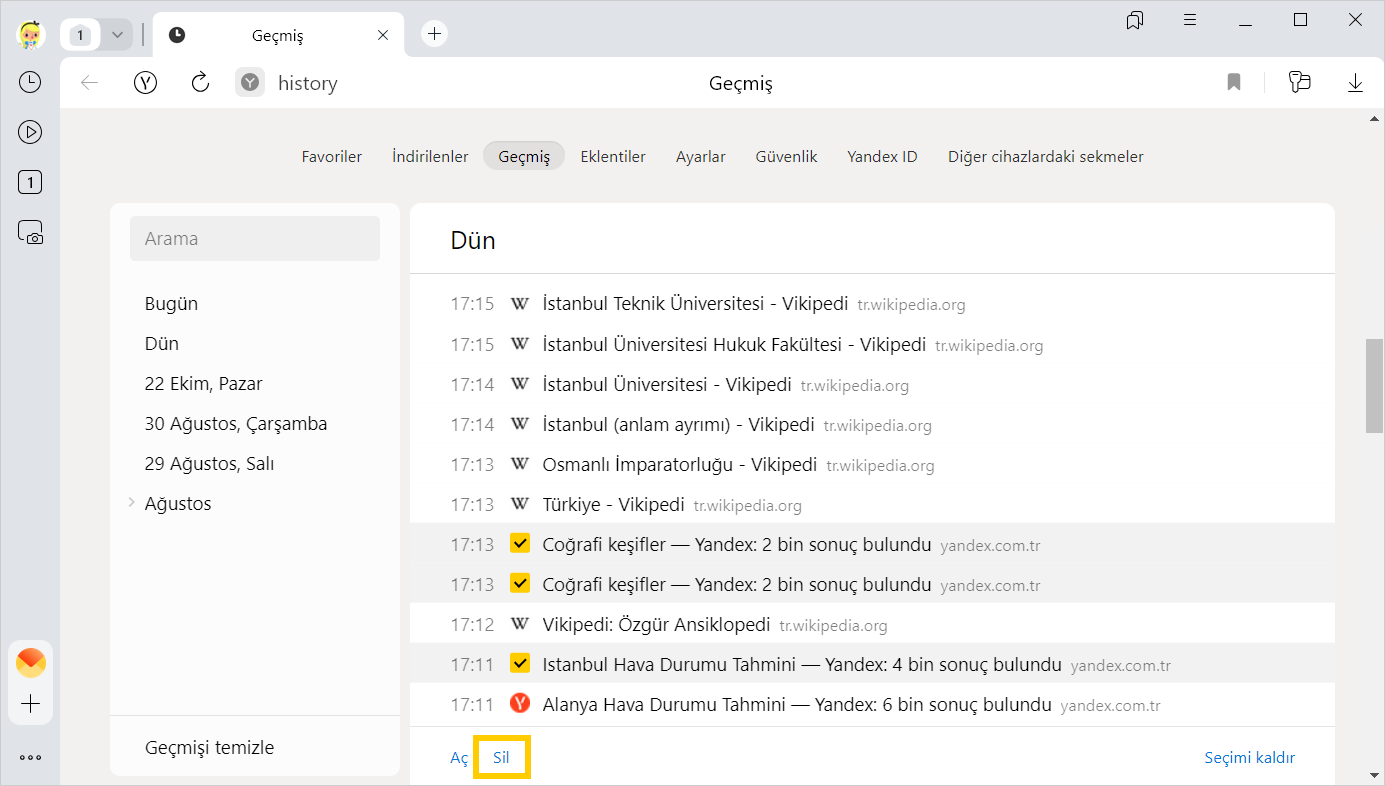Click the Arama search field

pos(255,239)
